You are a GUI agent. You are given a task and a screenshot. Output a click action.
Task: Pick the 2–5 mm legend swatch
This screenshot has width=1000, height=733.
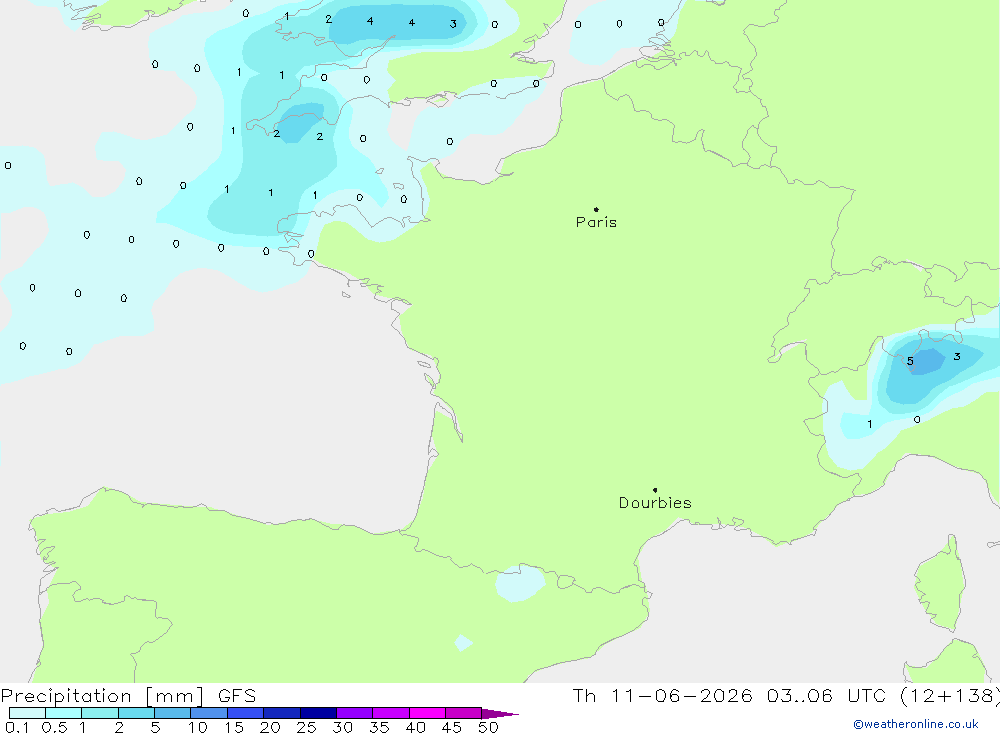pos(136,713)
